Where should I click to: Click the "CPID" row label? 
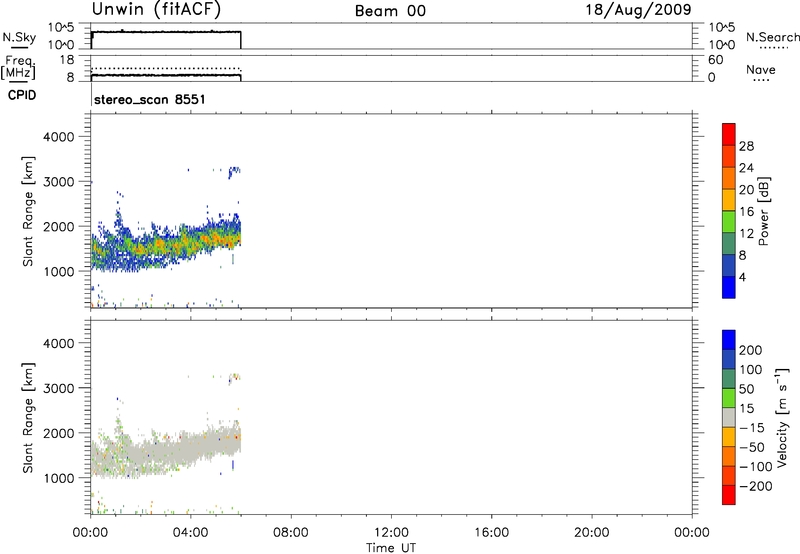click(22, 95)
